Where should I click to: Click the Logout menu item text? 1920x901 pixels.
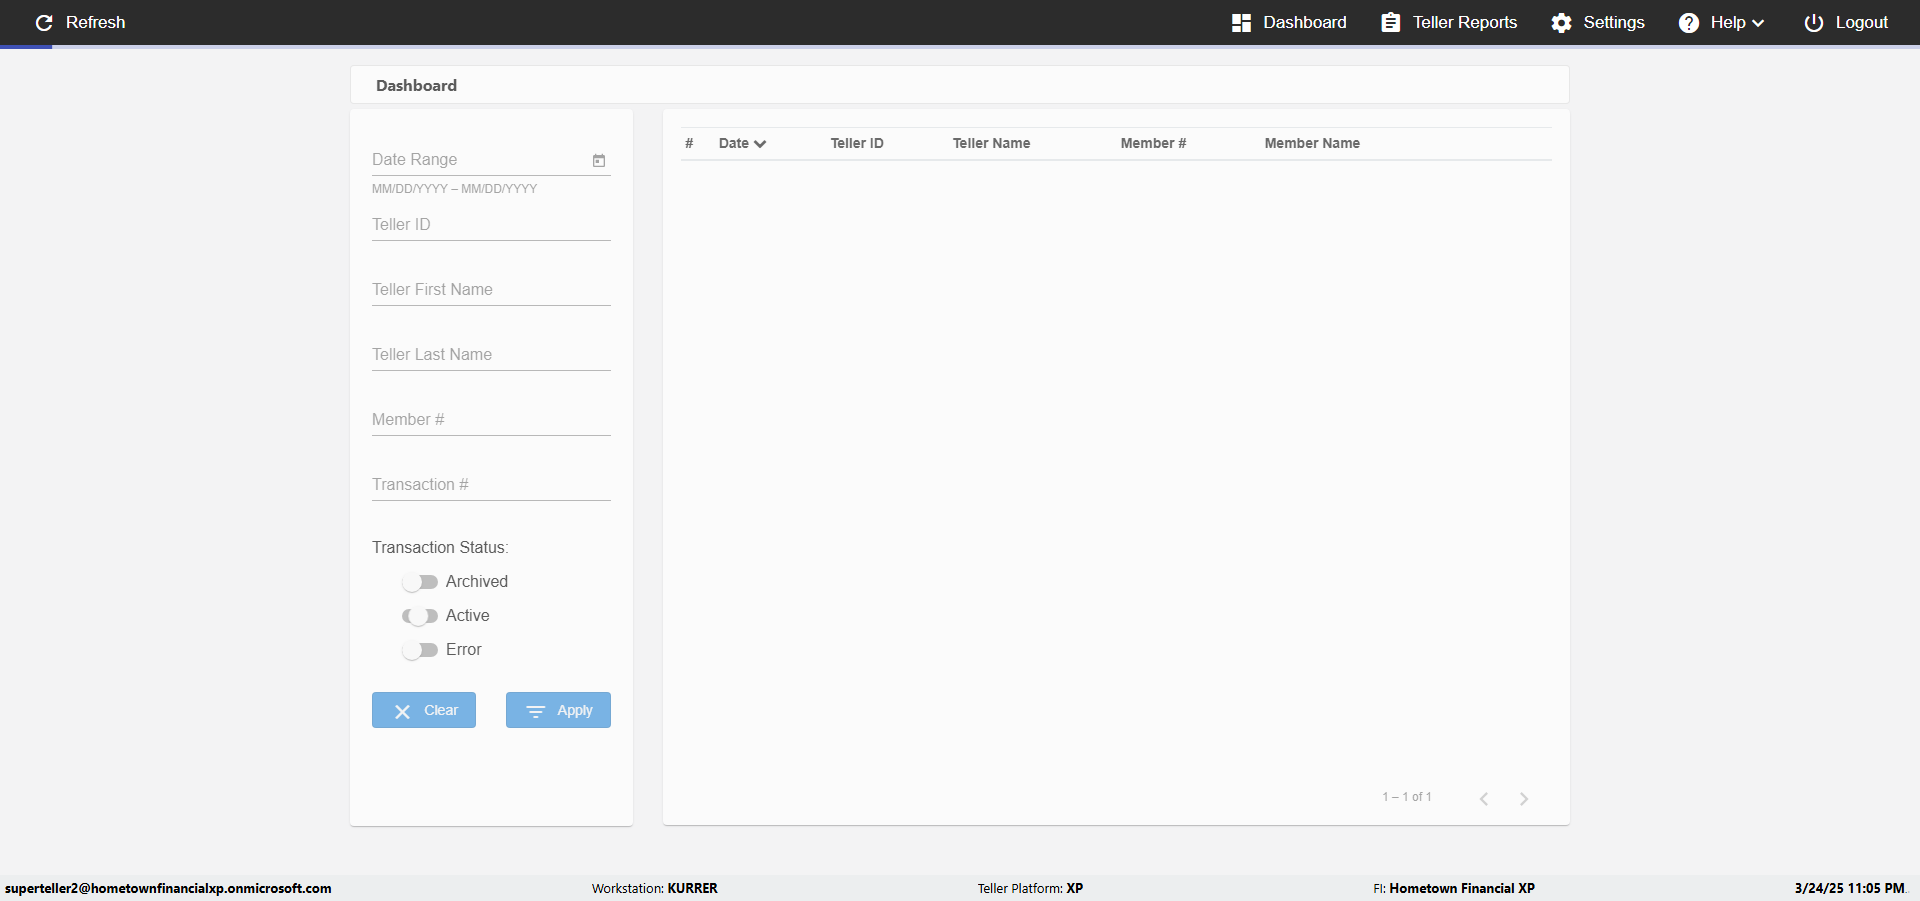(x=1861, y=22)
